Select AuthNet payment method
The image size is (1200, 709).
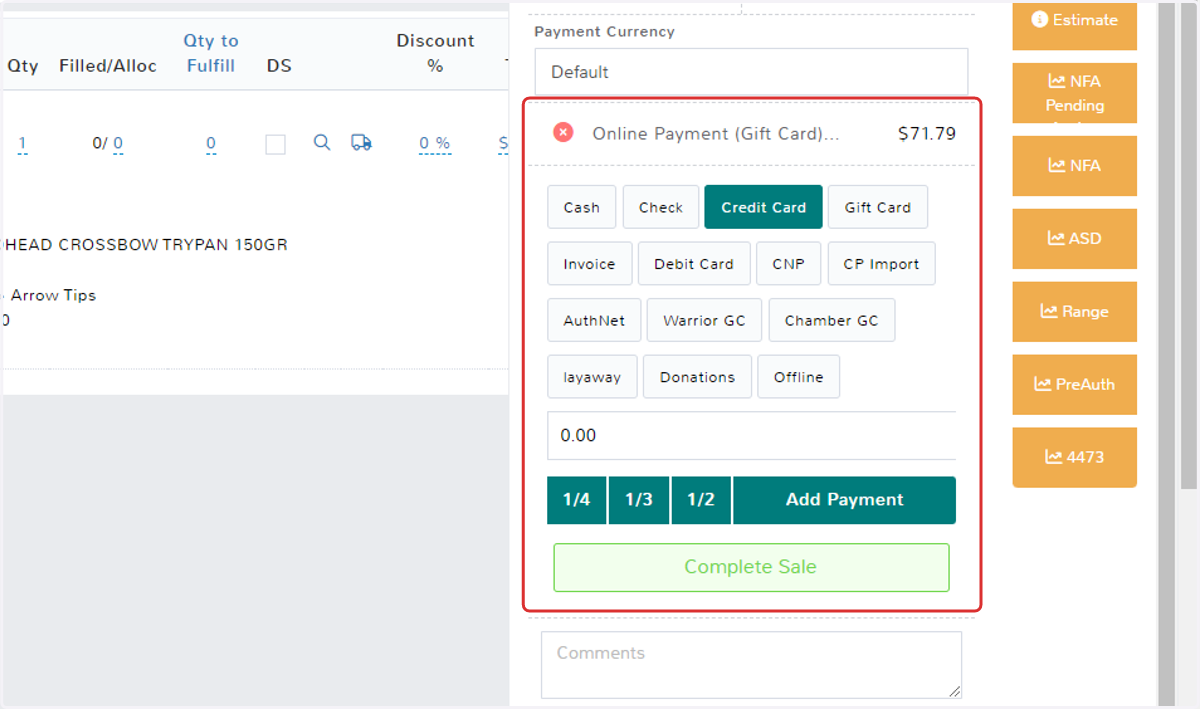594,320
